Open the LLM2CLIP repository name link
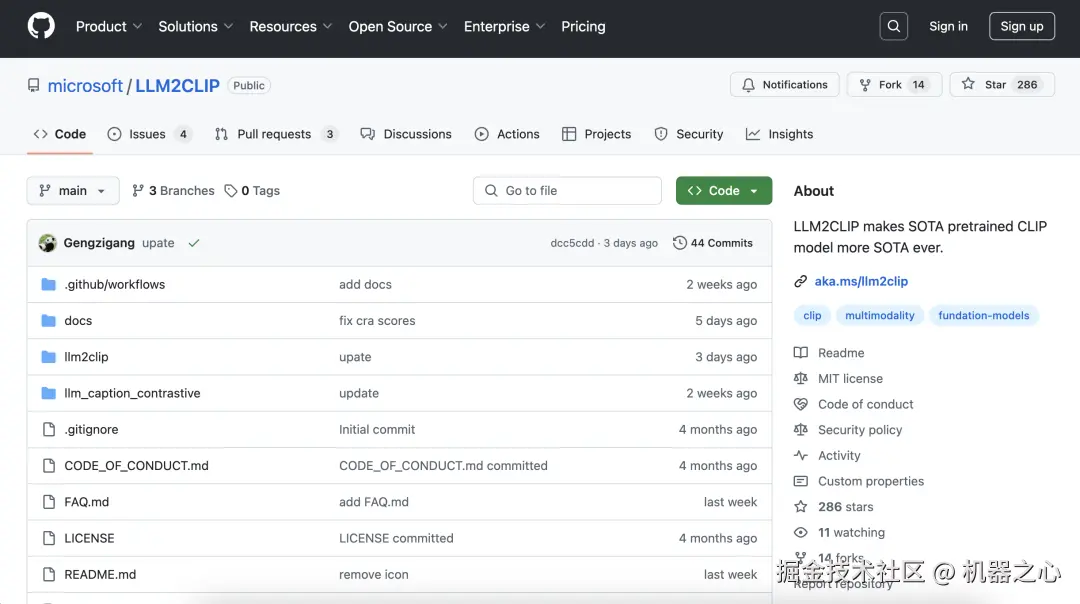 177,85
